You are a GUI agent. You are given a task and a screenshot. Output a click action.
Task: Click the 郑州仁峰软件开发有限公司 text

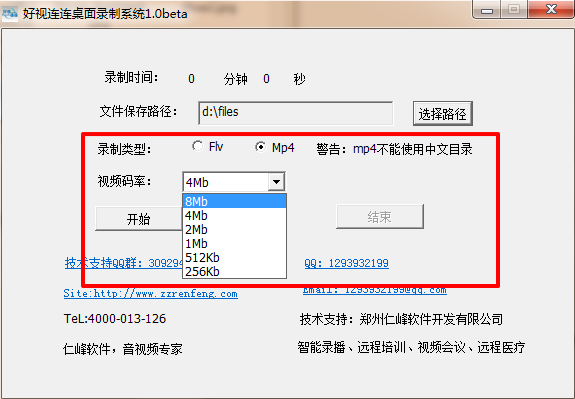click(x=431, y=319)
